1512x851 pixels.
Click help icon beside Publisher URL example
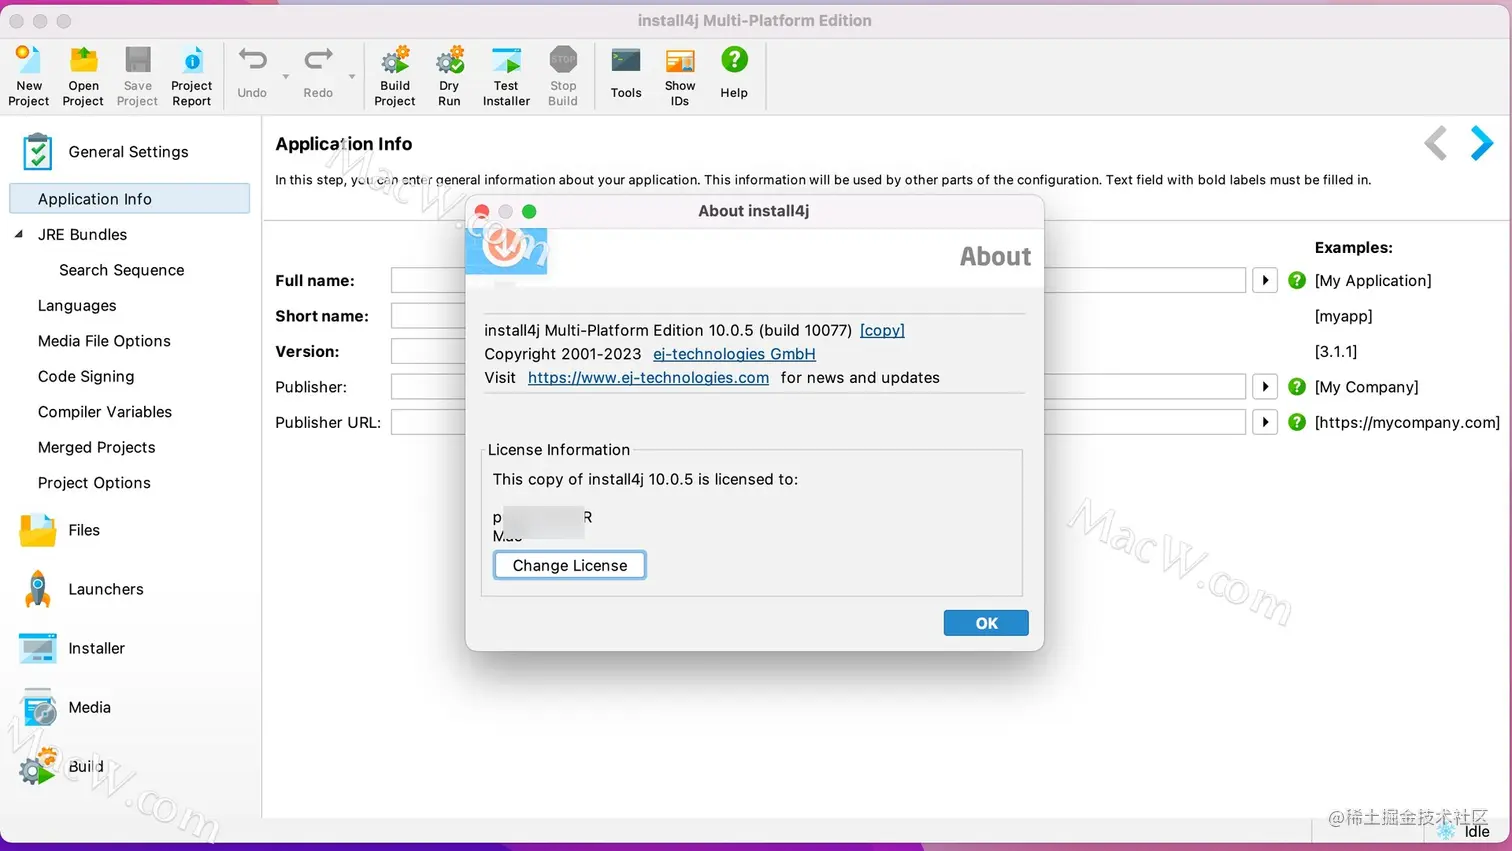tap(1297, 423)
